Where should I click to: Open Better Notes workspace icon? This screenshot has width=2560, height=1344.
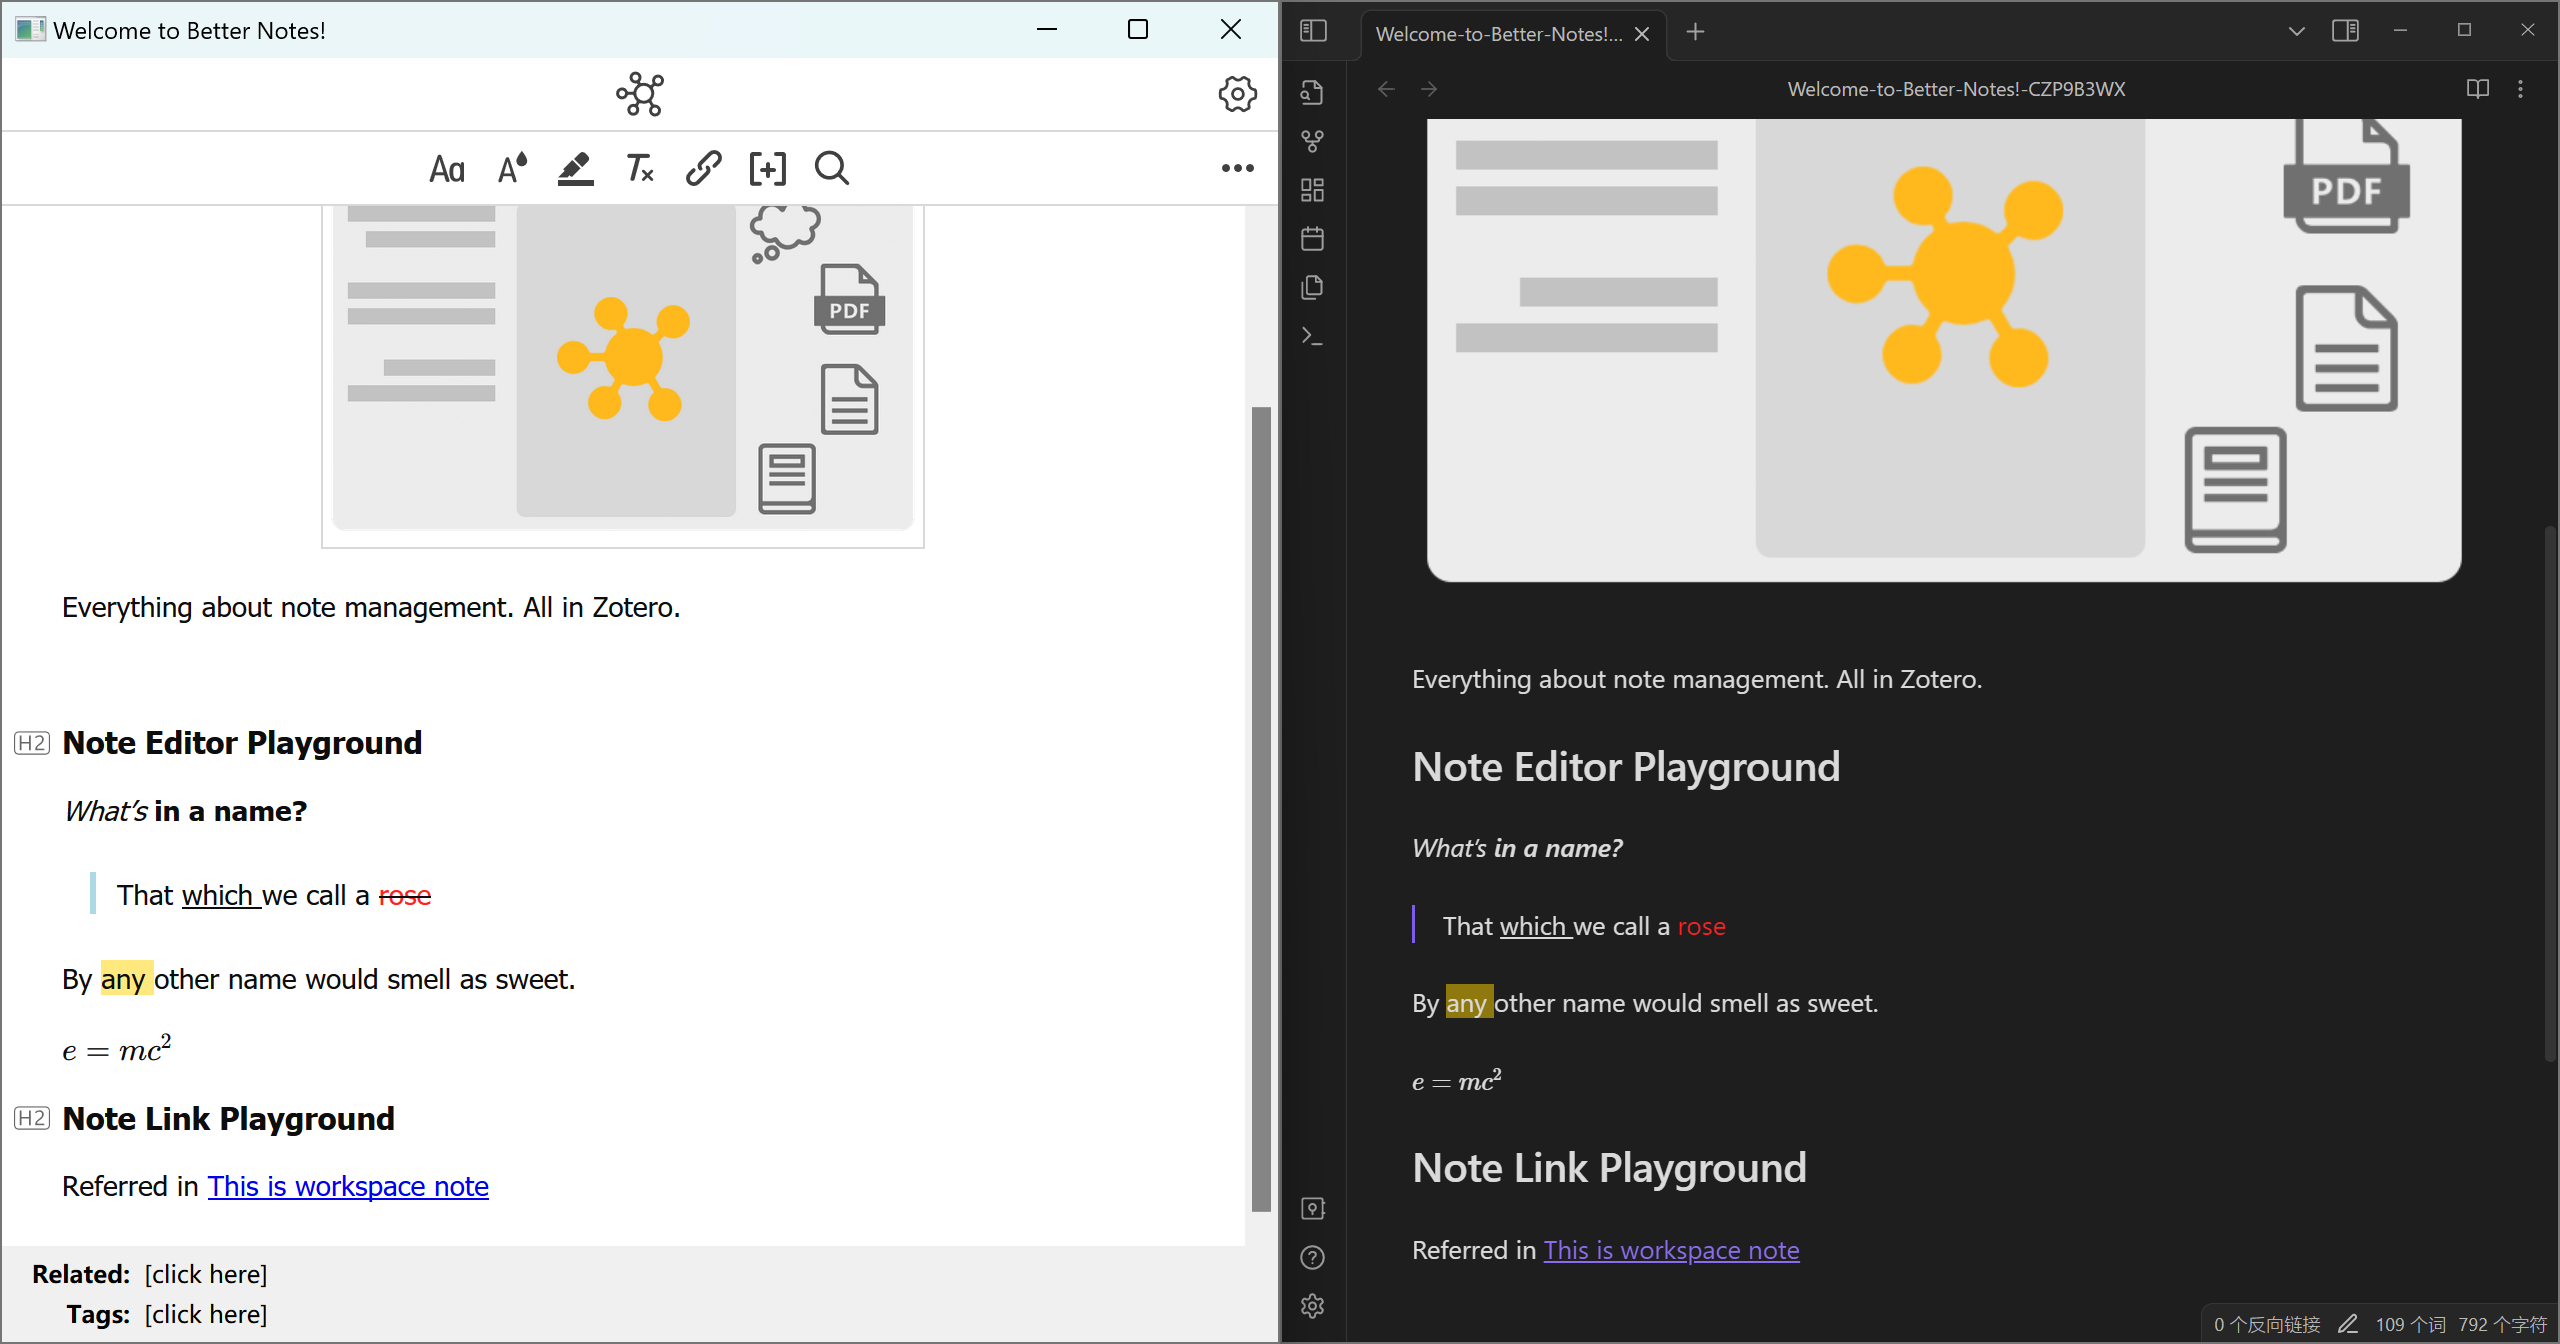tap(640, 94)
